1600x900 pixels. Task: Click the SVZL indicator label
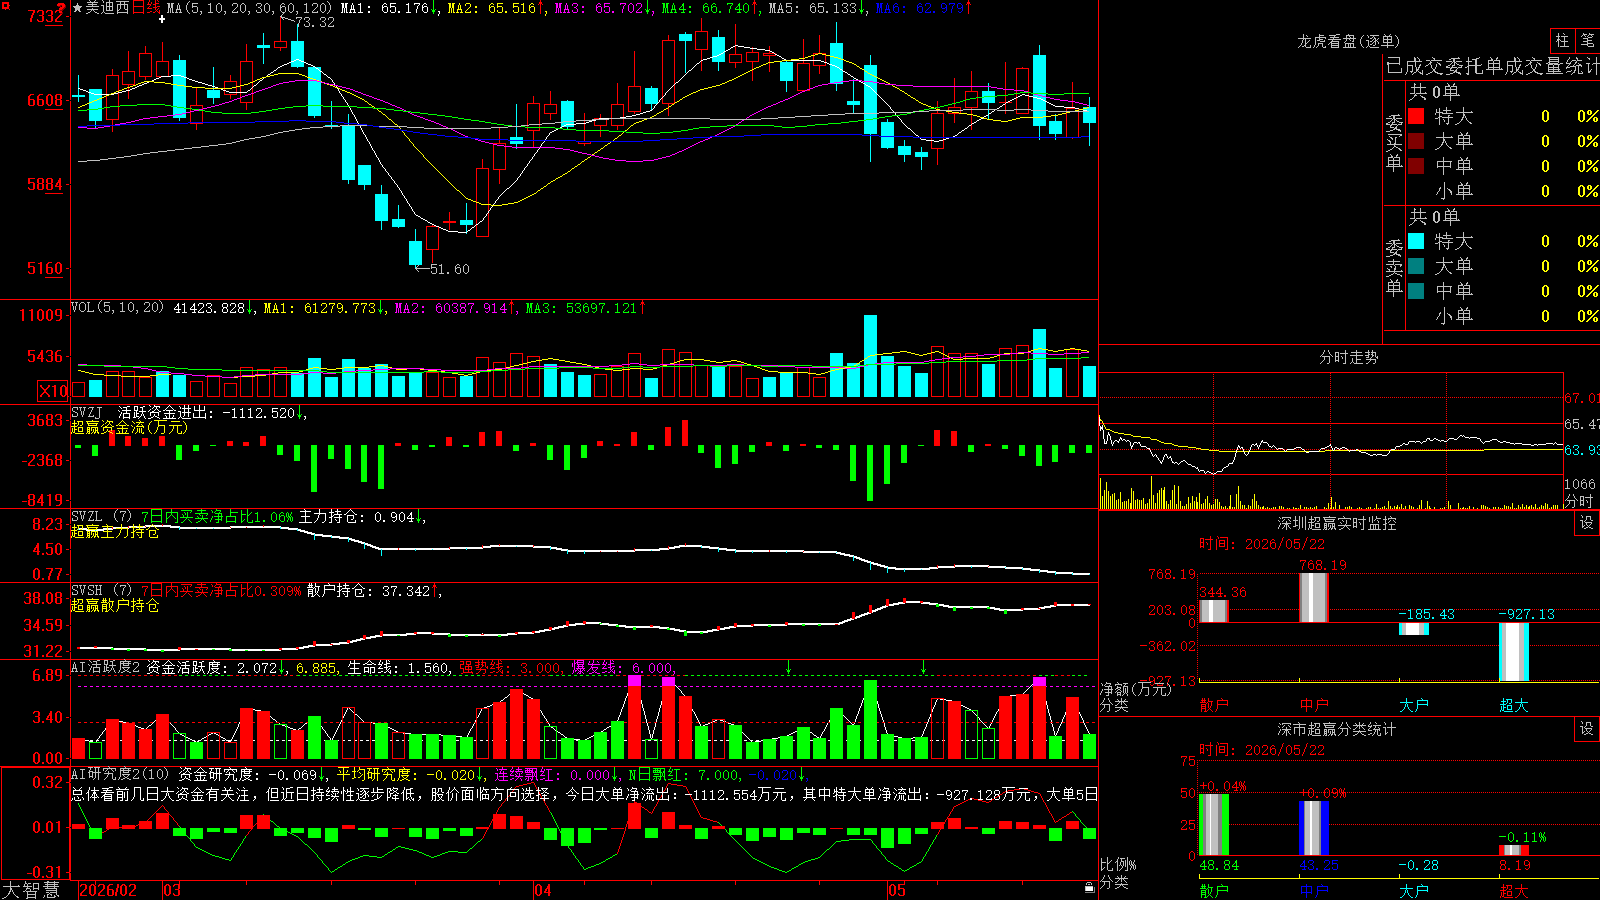pyautogui.click(x=87, y=517)
